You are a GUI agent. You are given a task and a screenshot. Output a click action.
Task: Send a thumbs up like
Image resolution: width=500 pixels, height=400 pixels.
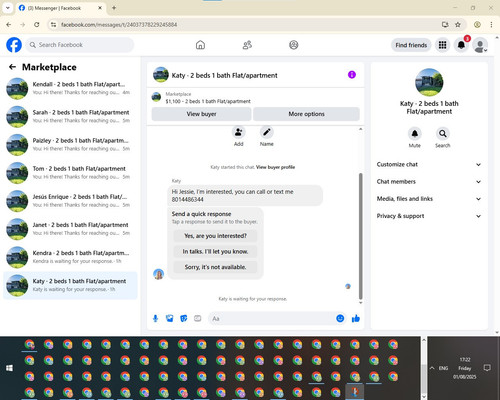point(356,318)
